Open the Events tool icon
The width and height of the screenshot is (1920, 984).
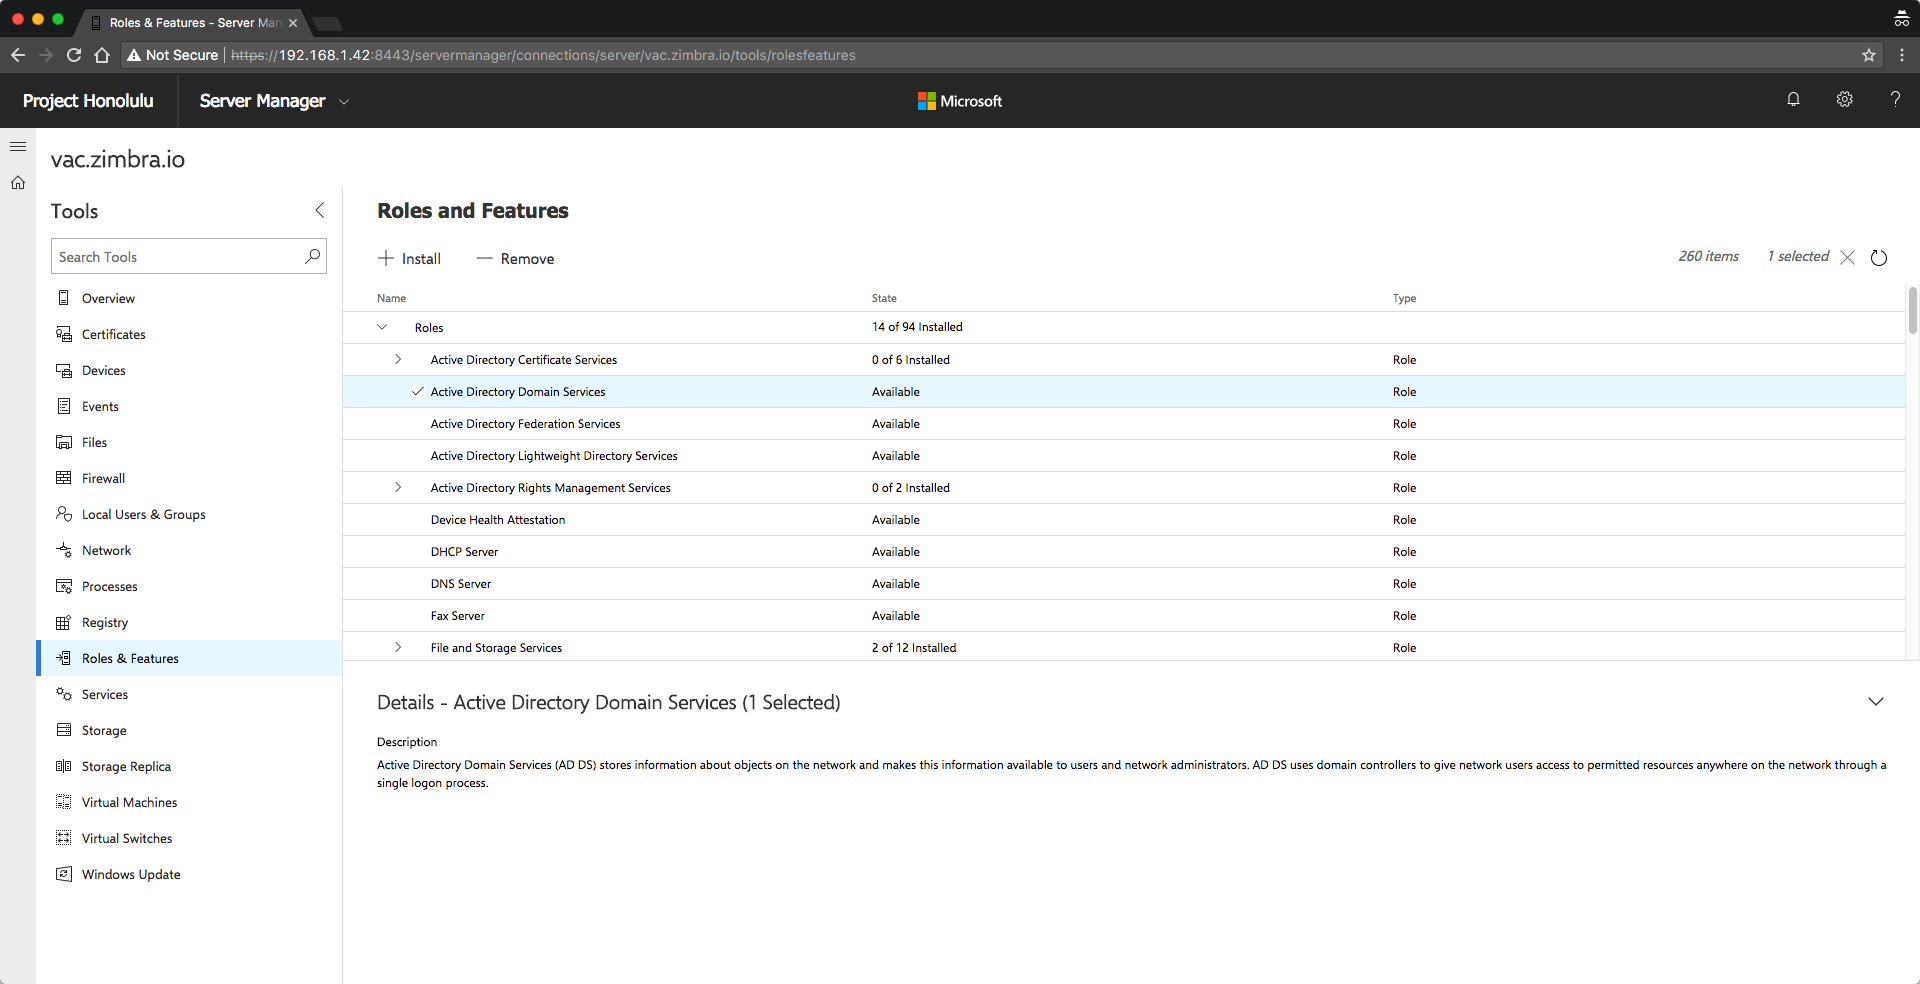[64, 406]
